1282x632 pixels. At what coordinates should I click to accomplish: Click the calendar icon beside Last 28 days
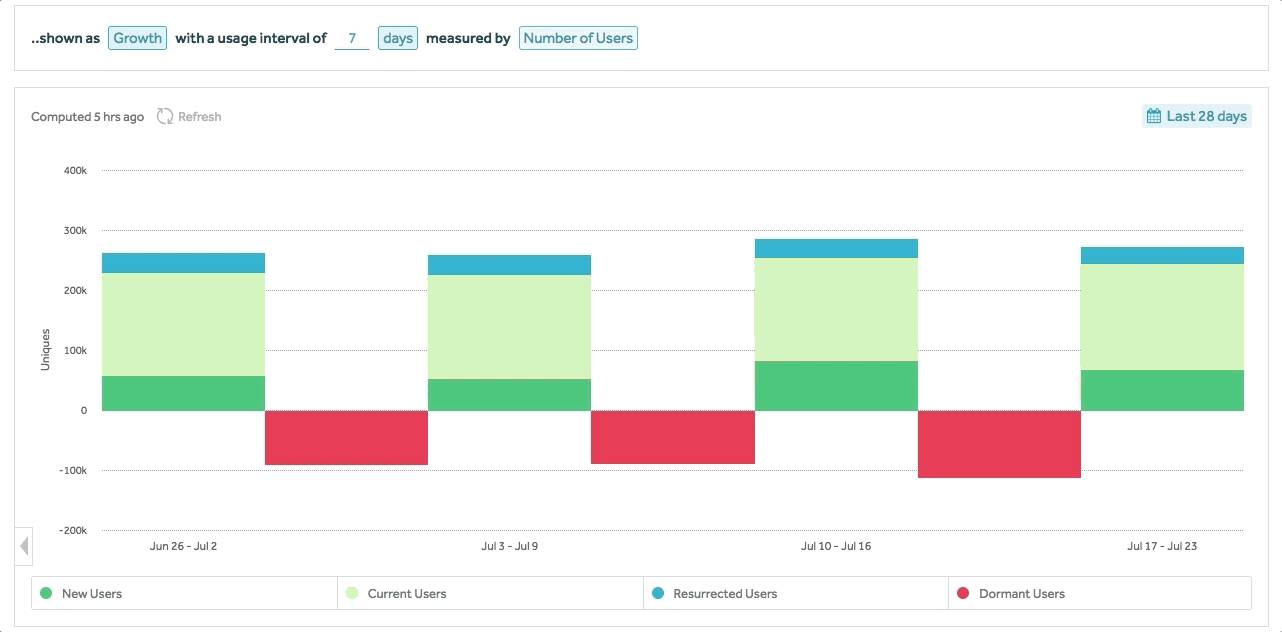point(1154,116)
